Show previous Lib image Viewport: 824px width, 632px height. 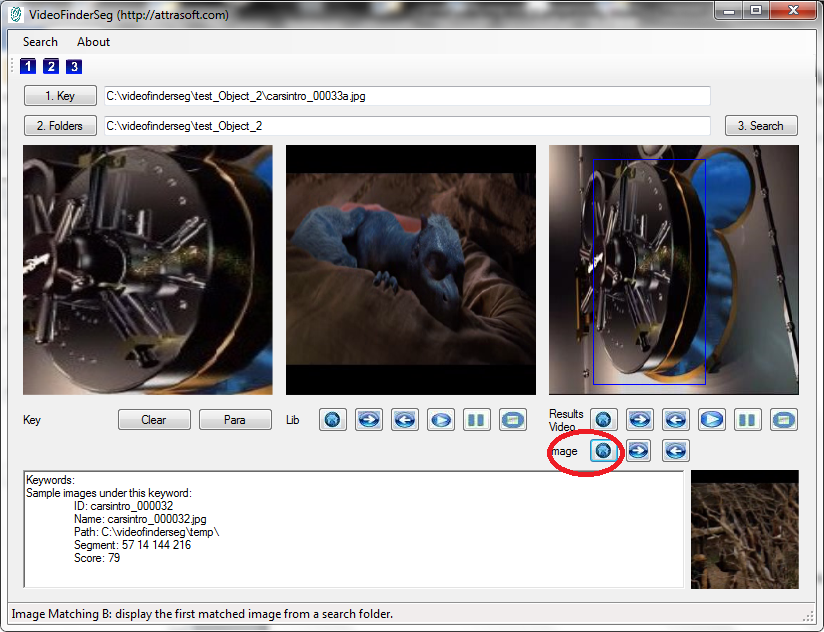pos(405,420)
